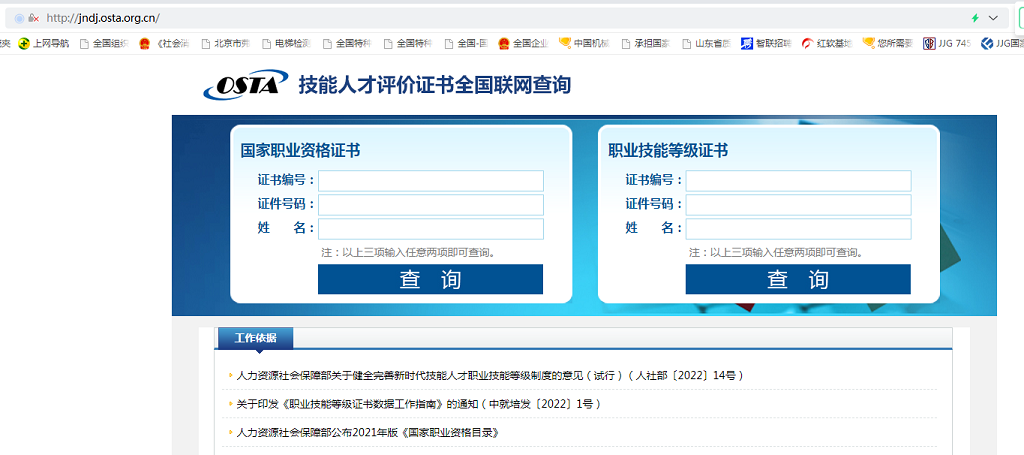
Task: Click the insecure connection lock icon
Action: coord(33,18)
